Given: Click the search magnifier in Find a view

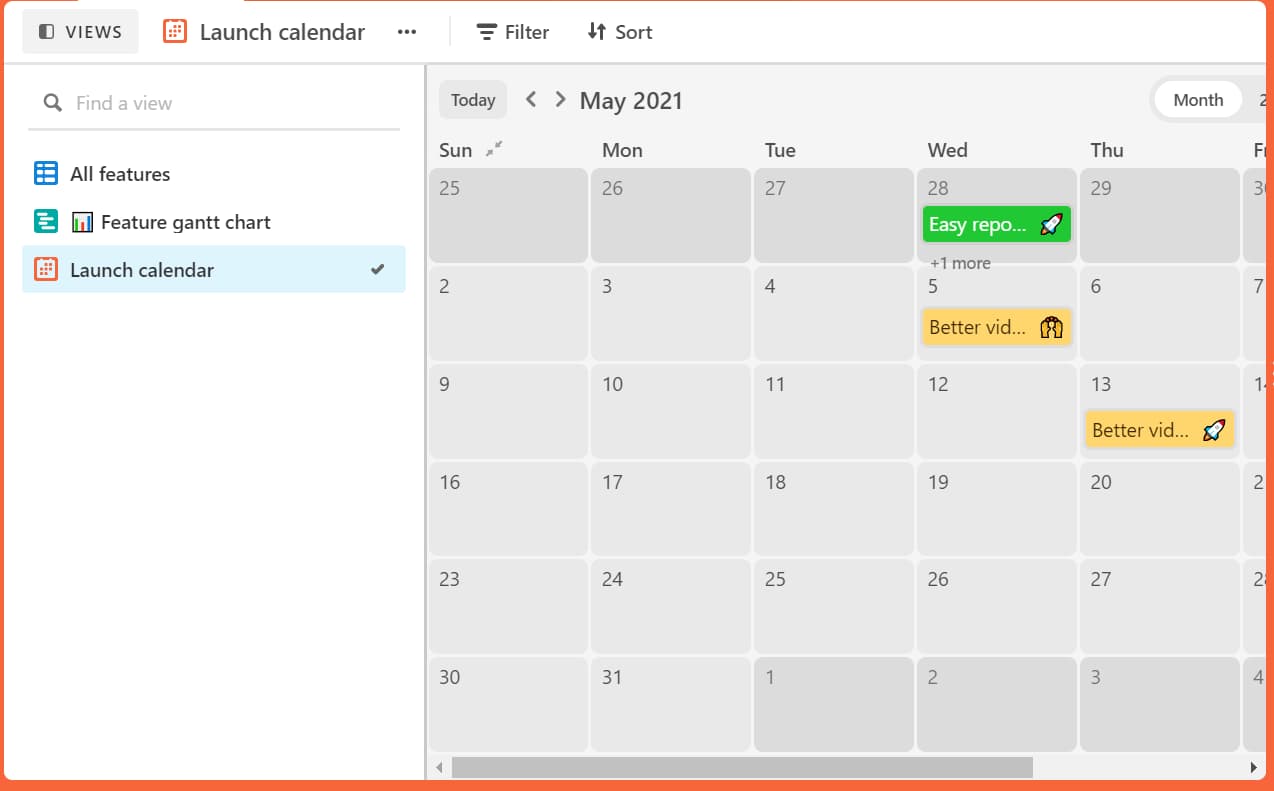Looking at the screenshot, I should [x=52, y=102].
